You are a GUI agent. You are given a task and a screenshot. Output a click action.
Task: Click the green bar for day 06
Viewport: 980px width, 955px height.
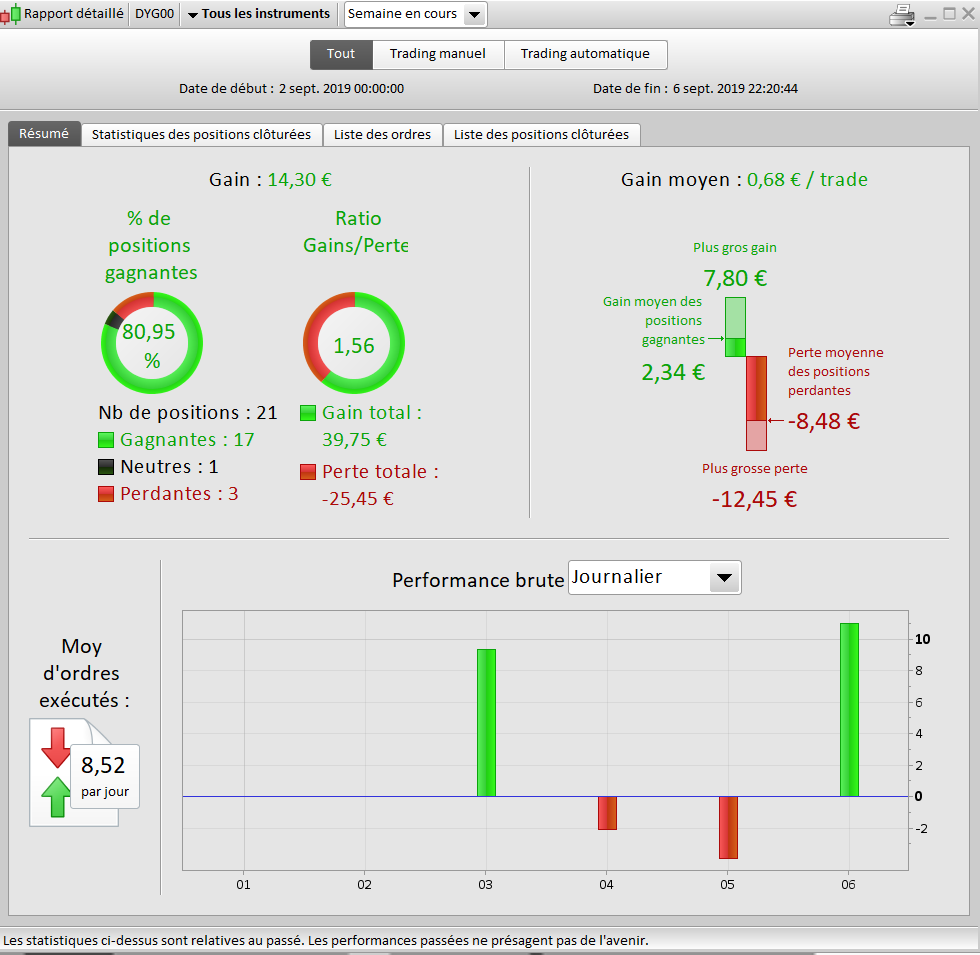pos(849,710)
